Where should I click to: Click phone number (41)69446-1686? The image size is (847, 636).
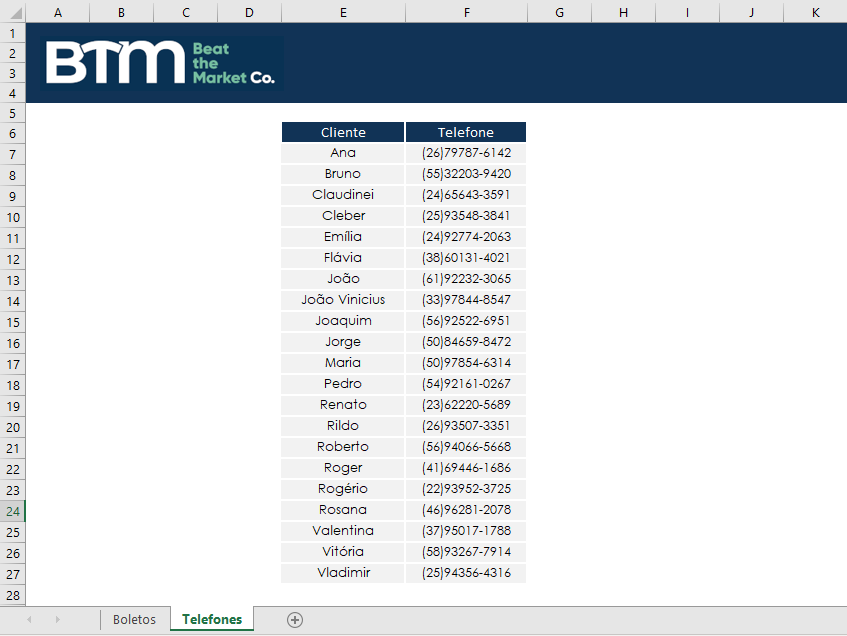(x=466, y=468)
